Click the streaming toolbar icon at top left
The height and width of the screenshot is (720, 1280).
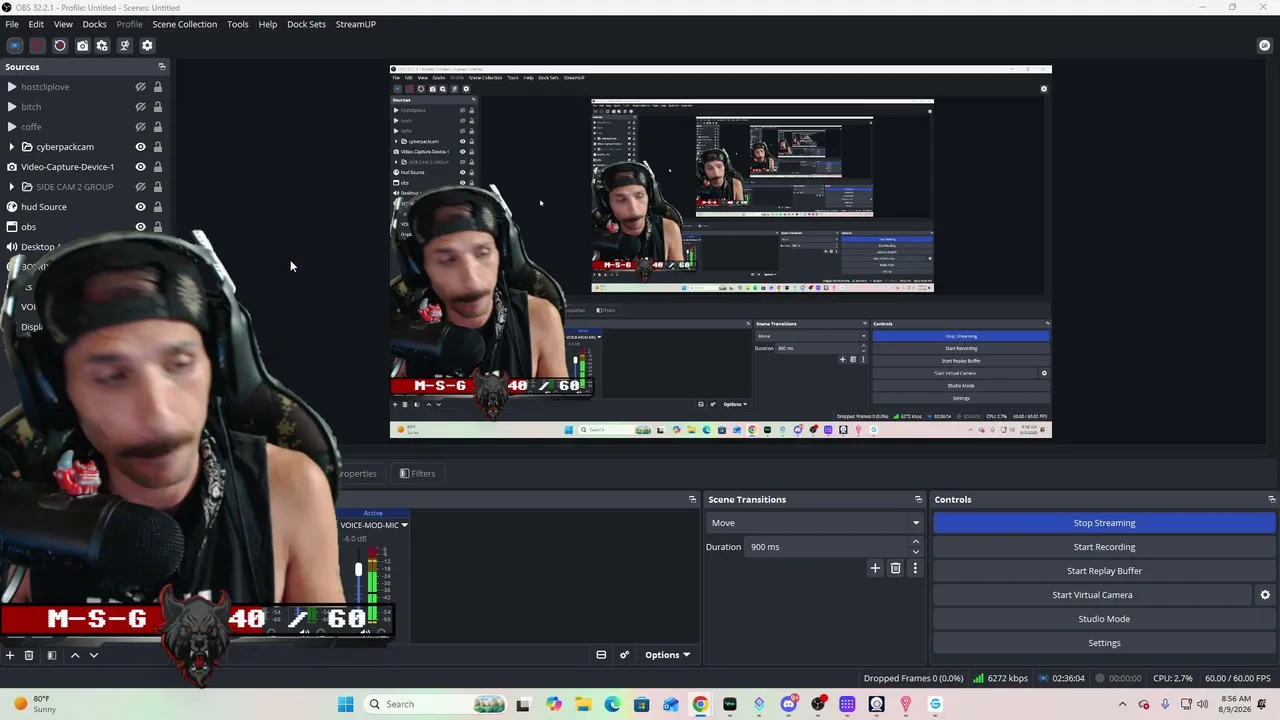(x=15, y=45)
